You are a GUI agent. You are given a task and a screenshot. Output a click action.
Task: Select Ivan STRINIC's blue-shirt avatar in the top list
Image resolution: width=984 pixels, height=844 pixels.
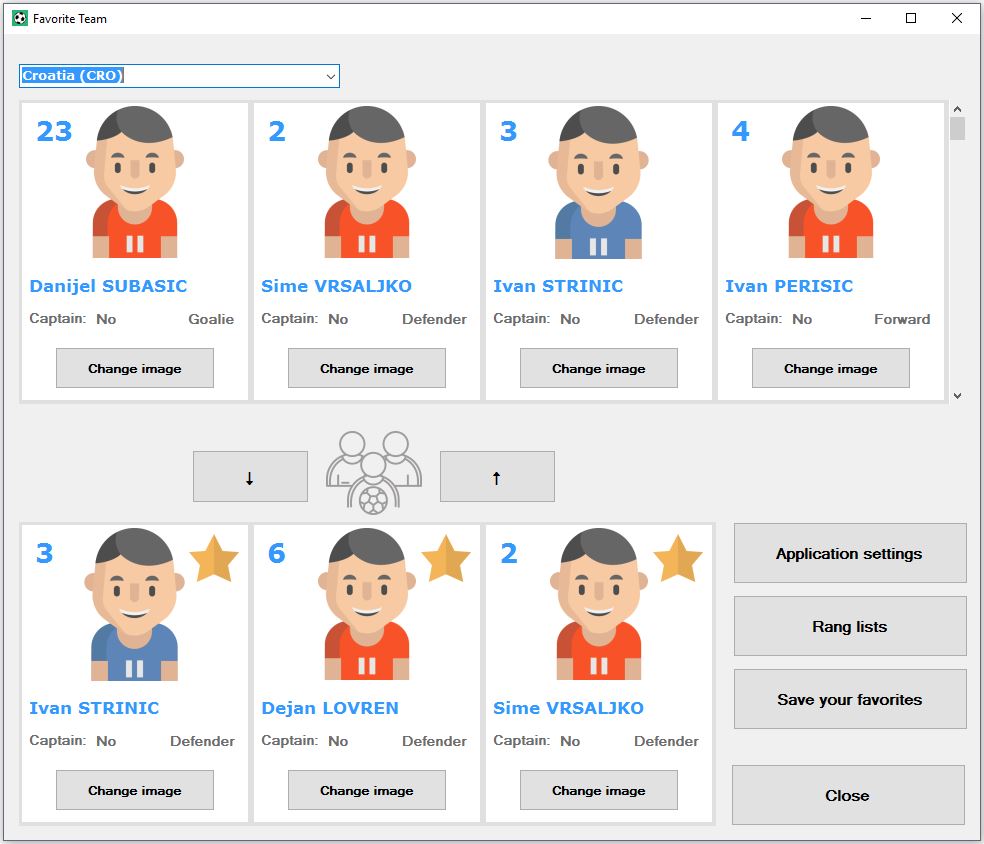(599, 182)
